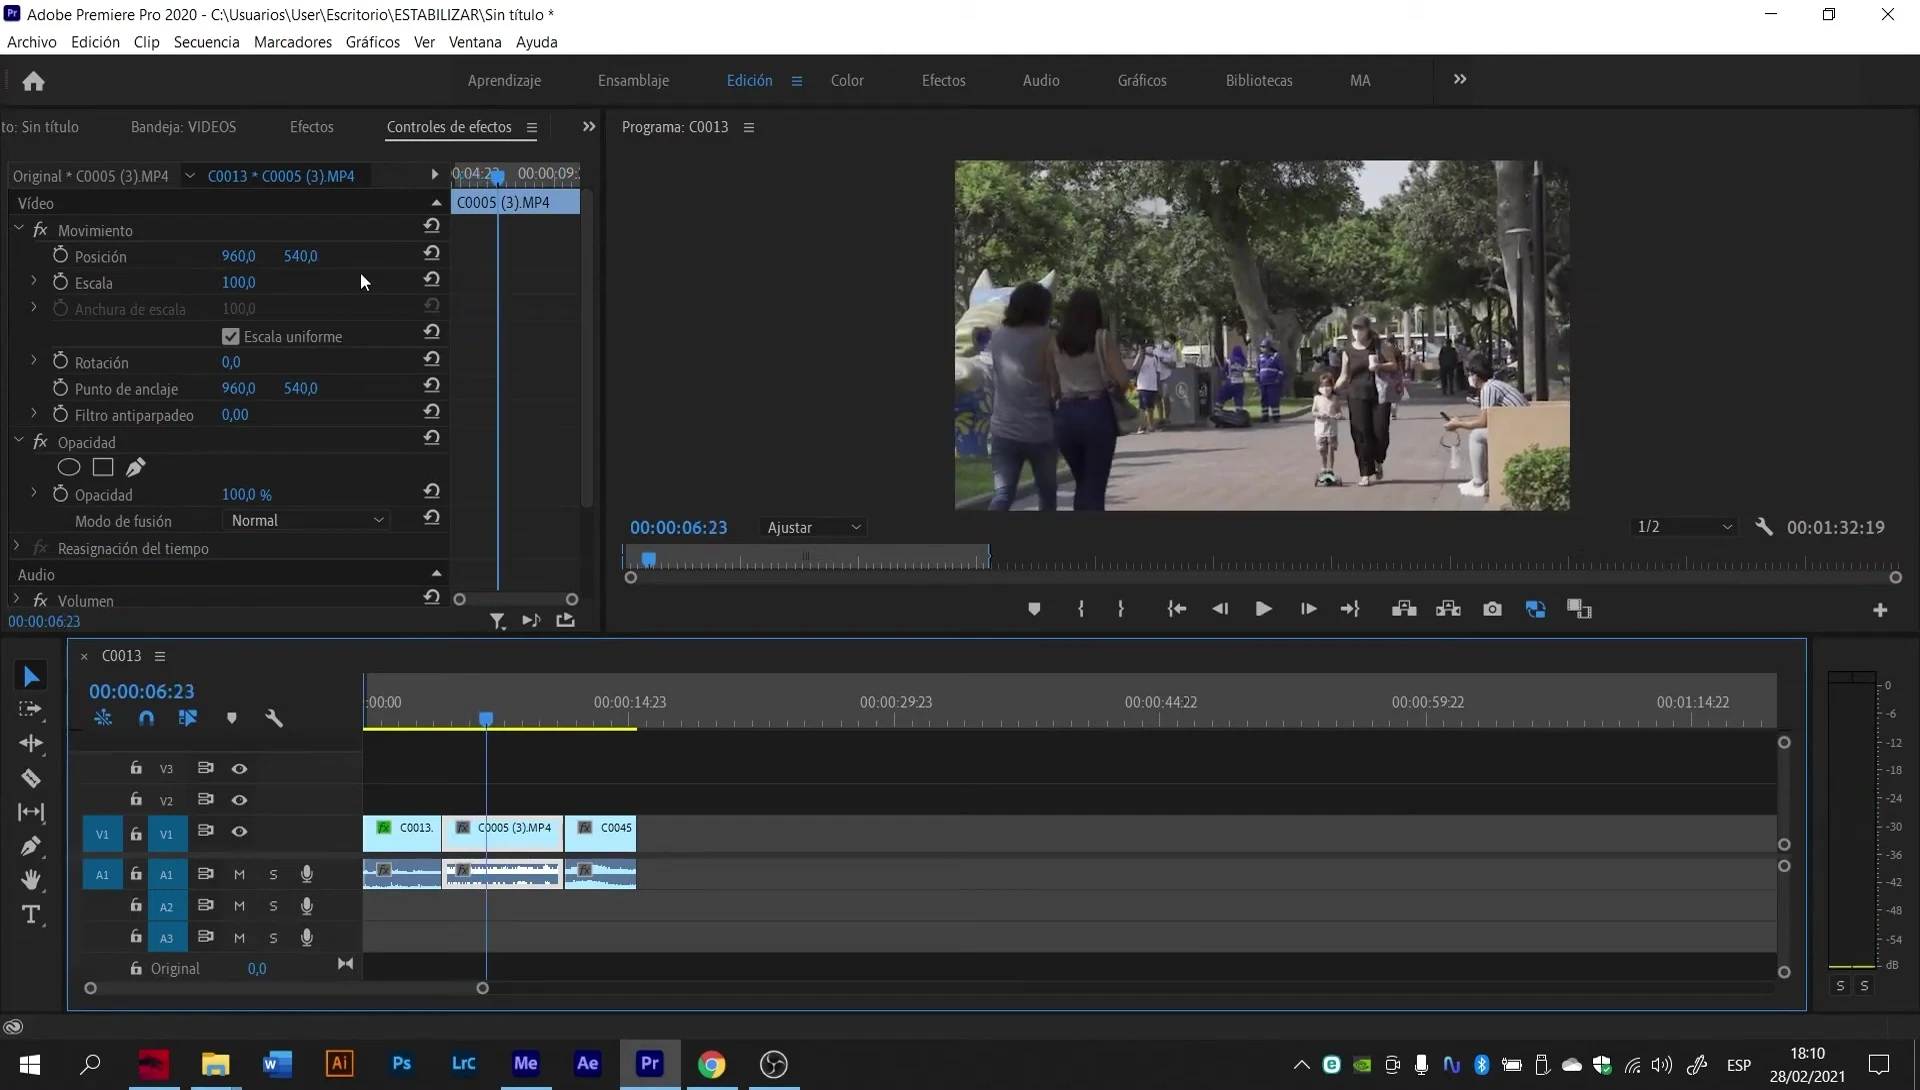The image size is (1920, 1090).
Task: Open timeline display settings wrench
Action: click(274, 718)
